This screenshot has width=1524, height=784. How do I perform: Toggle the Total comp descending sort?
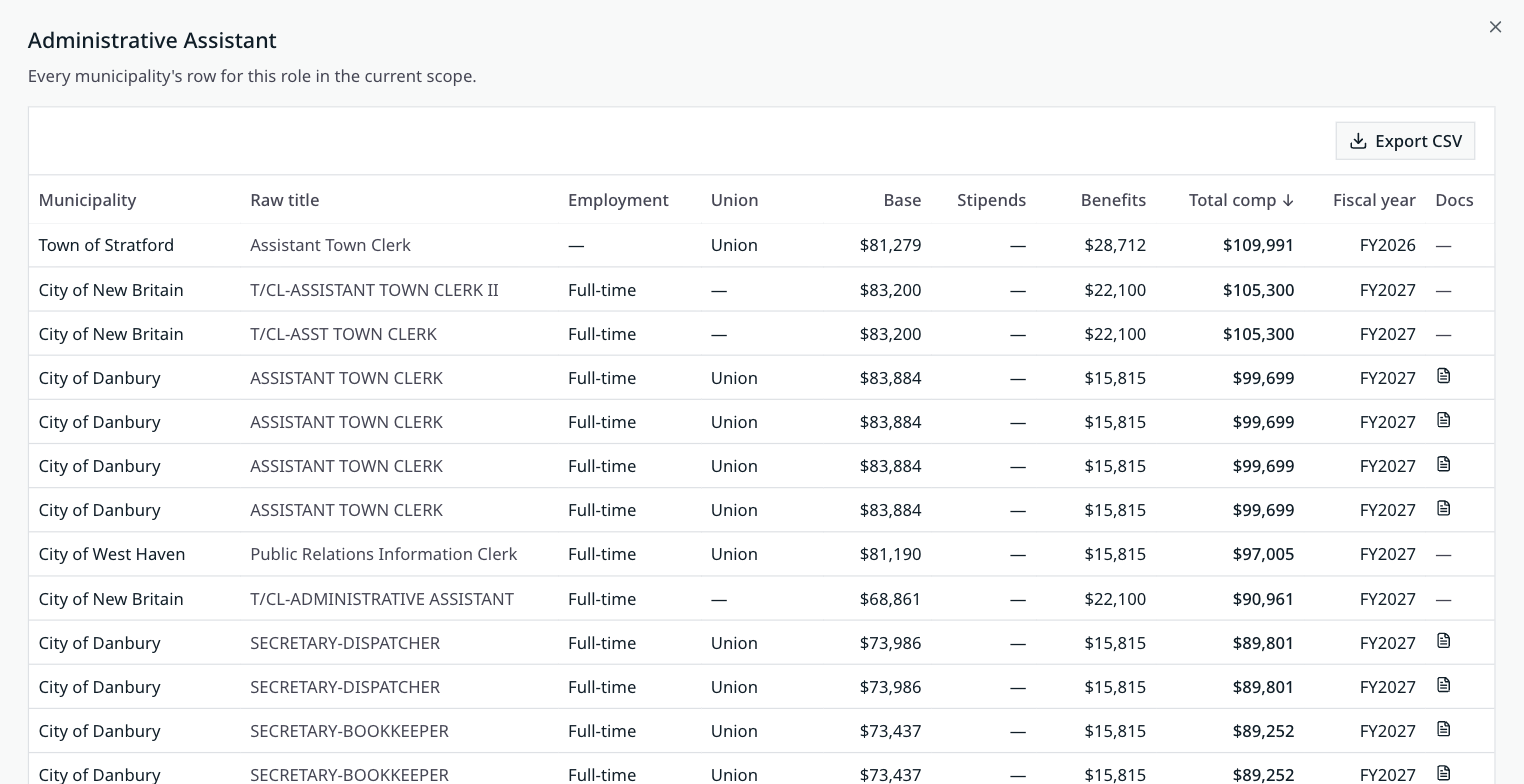click(x=1241, y=200)
